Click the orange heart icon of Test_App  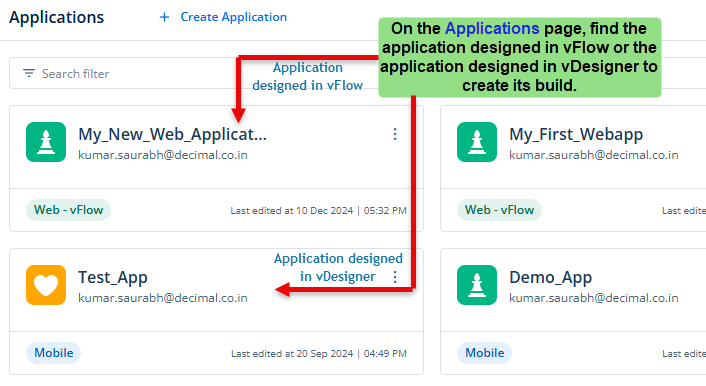click(x=46, y=285)
